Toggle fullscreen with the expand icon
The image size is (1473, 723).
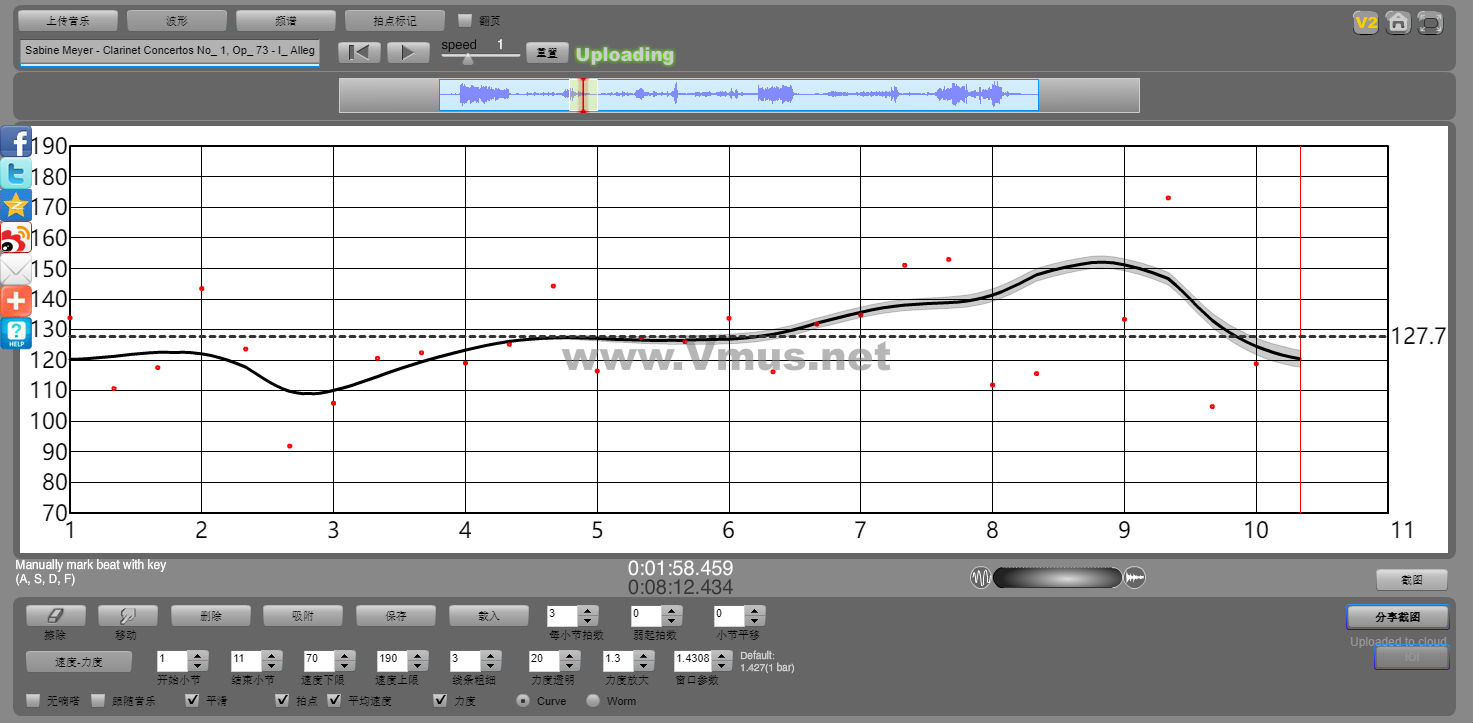[1431, 23]
